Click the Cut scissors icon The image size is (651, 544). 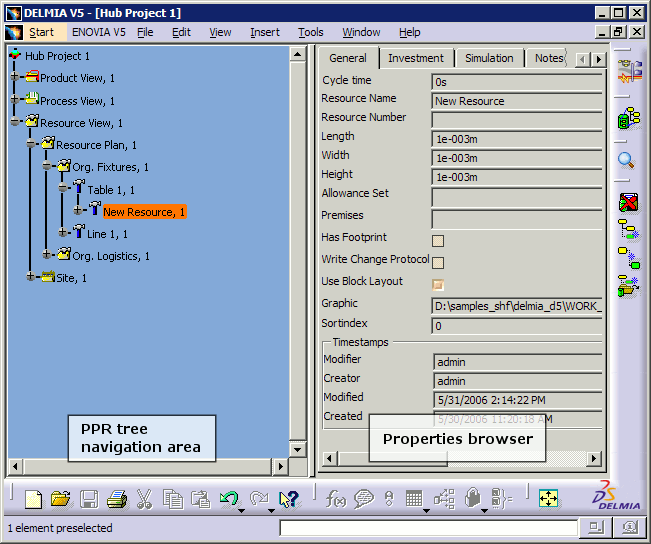tap(145, 499)
